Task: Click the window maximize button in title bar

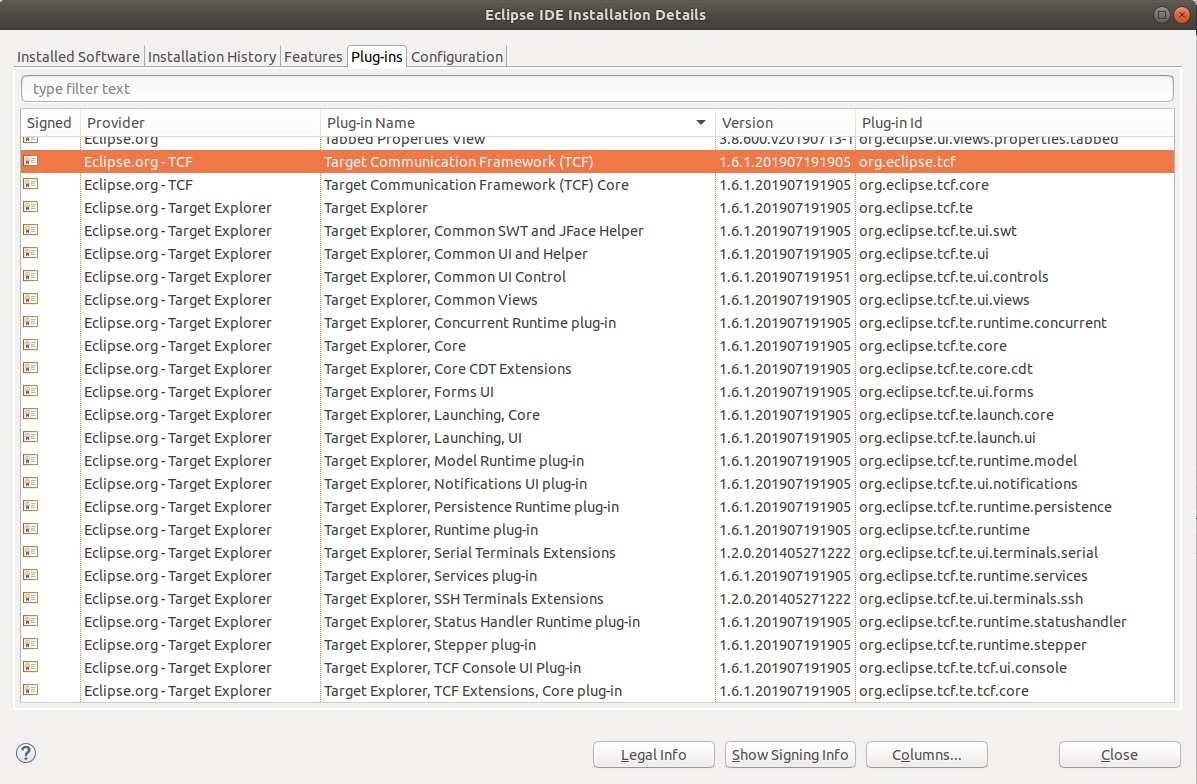Action: pos(1162,15)
